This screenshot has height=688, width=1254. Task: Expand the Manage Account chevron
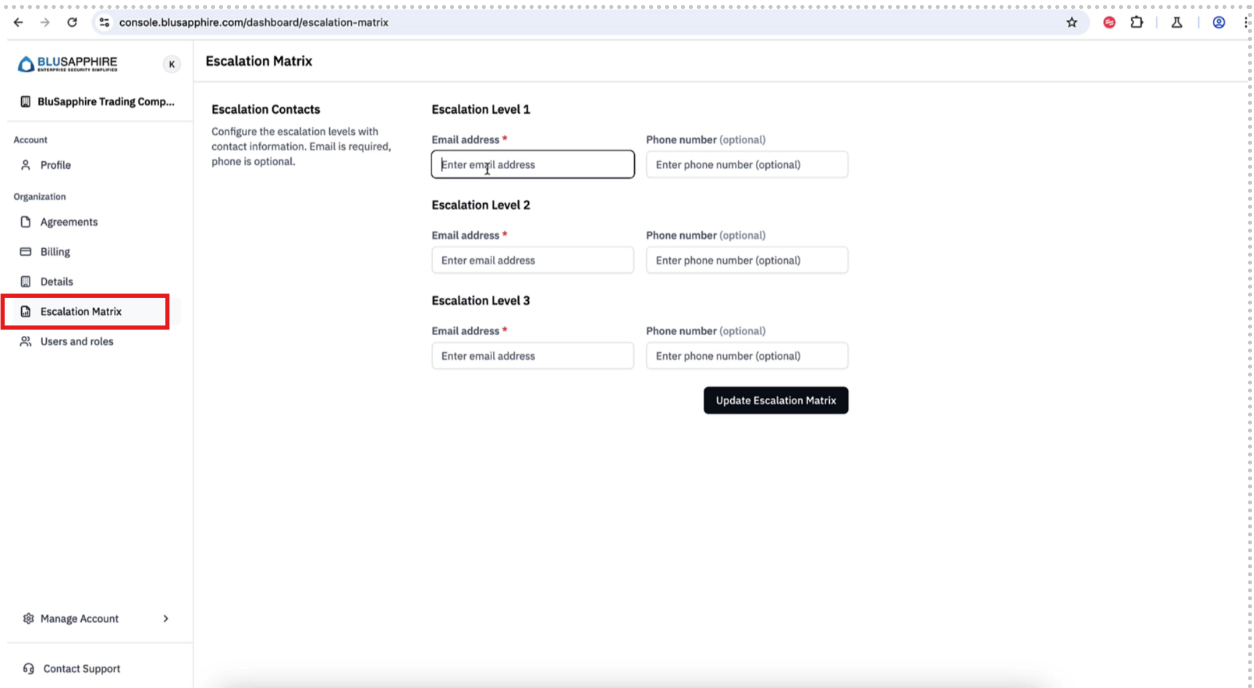pos(166,619)
